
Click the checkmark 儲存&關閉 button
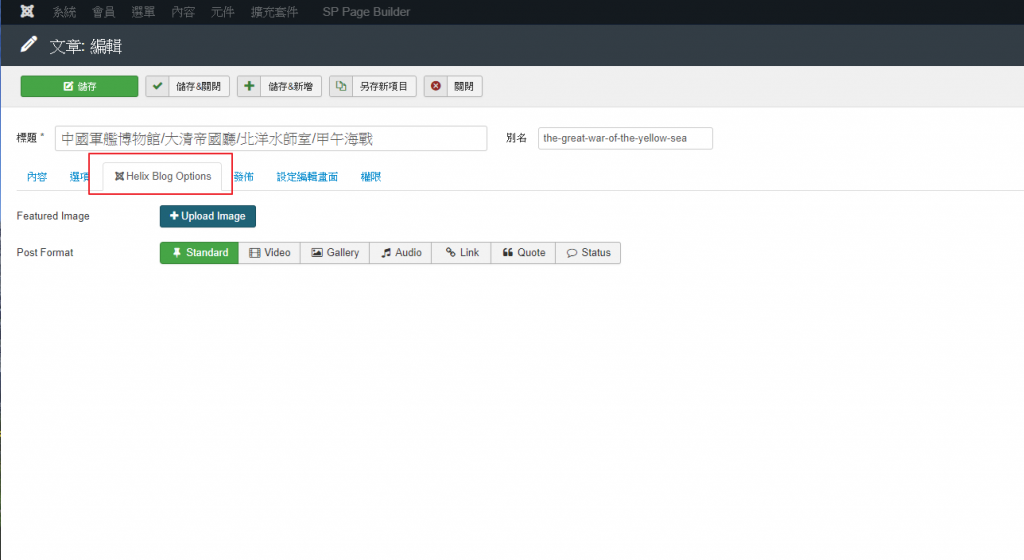[188, 87]
